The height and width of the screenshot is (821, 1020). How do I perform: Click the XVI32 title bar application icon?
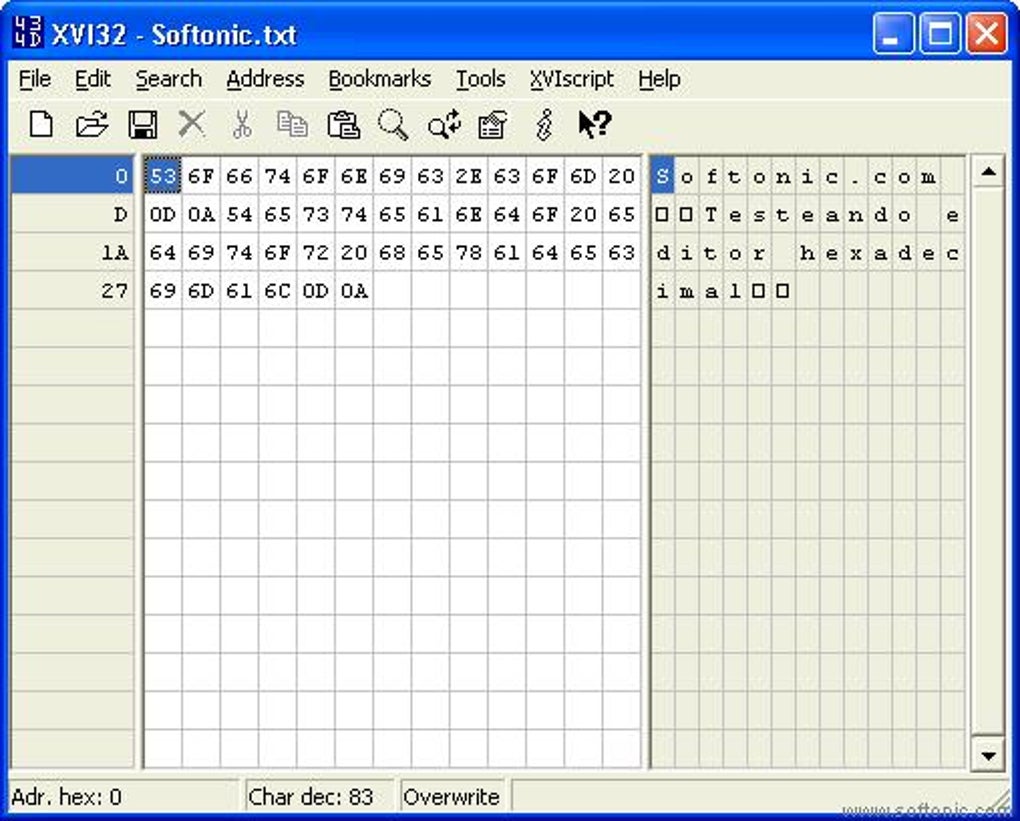[28, 32]
